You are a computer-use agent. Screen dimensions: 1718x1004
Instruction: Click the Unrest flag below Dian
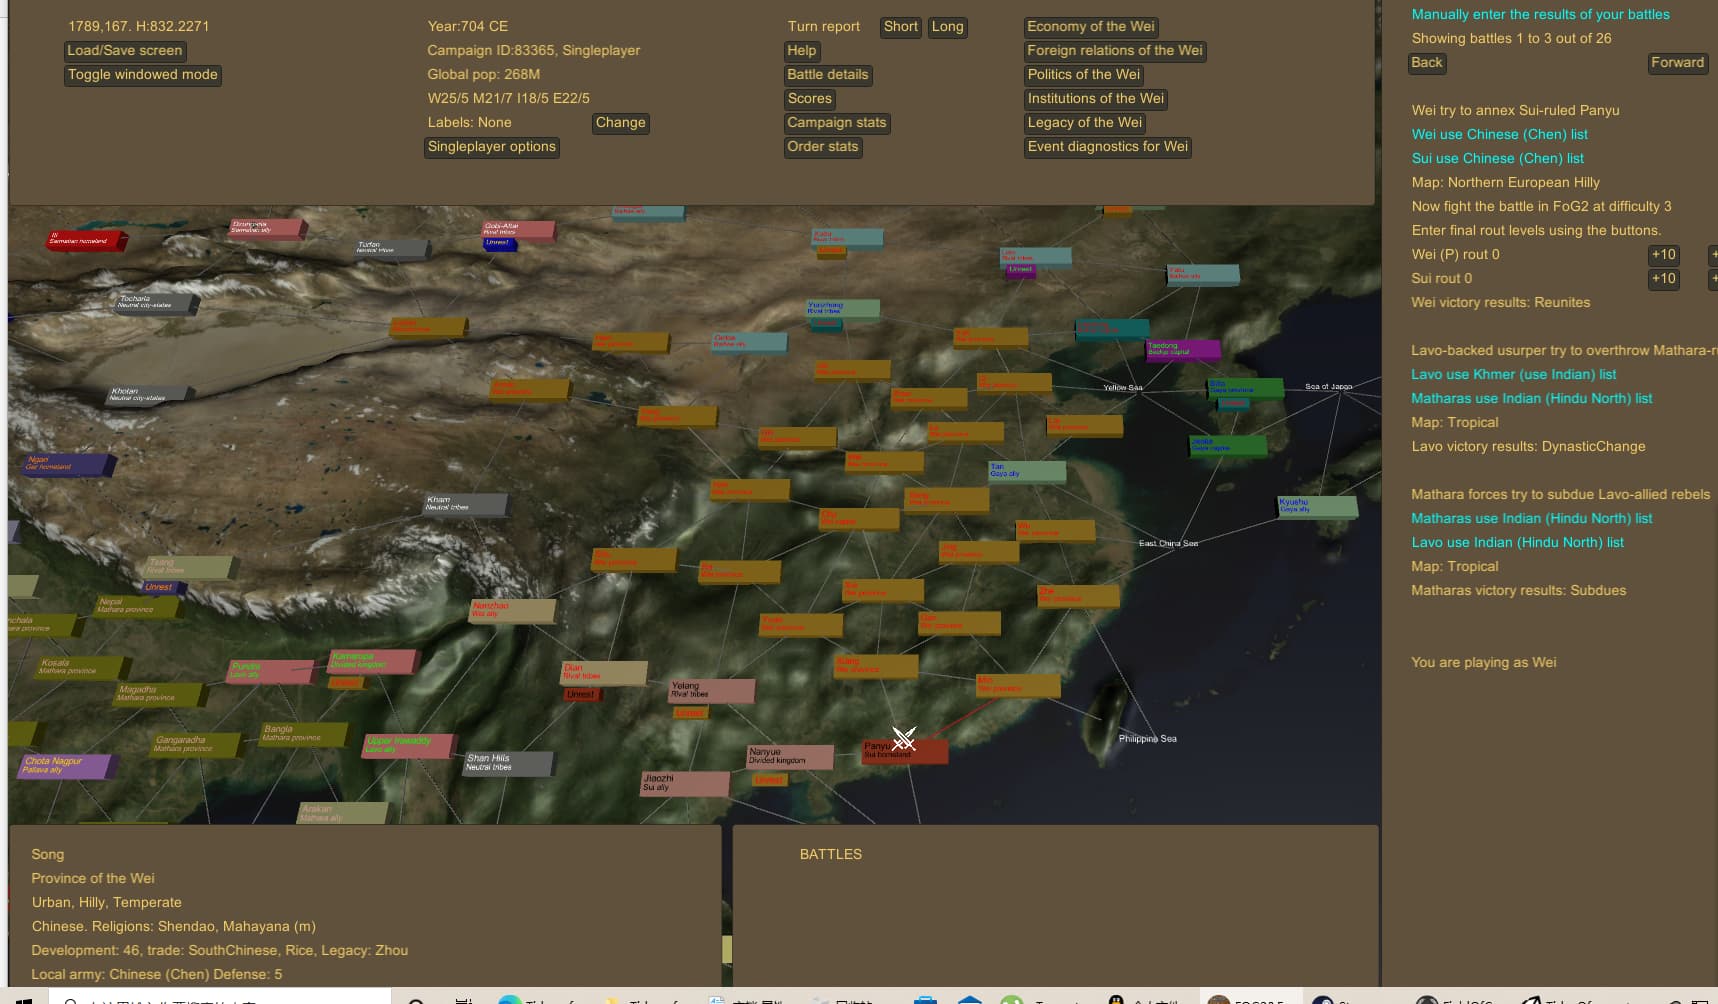(581, 694)
